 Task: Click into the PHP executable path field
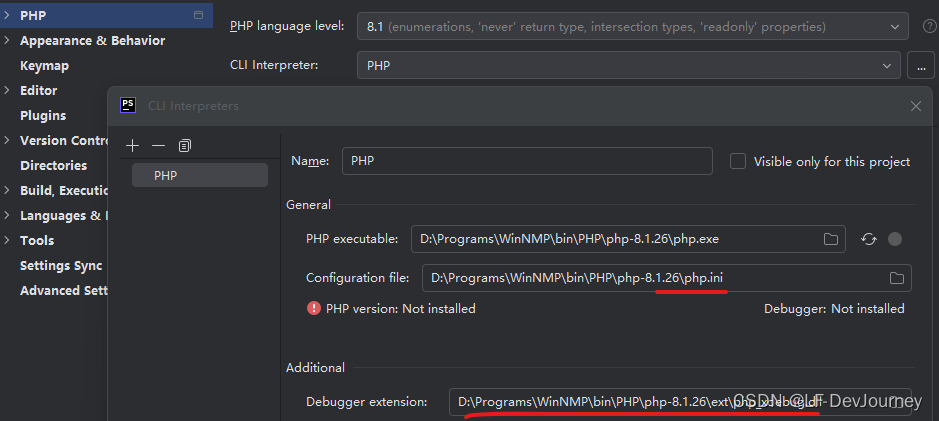click(628, 239)
